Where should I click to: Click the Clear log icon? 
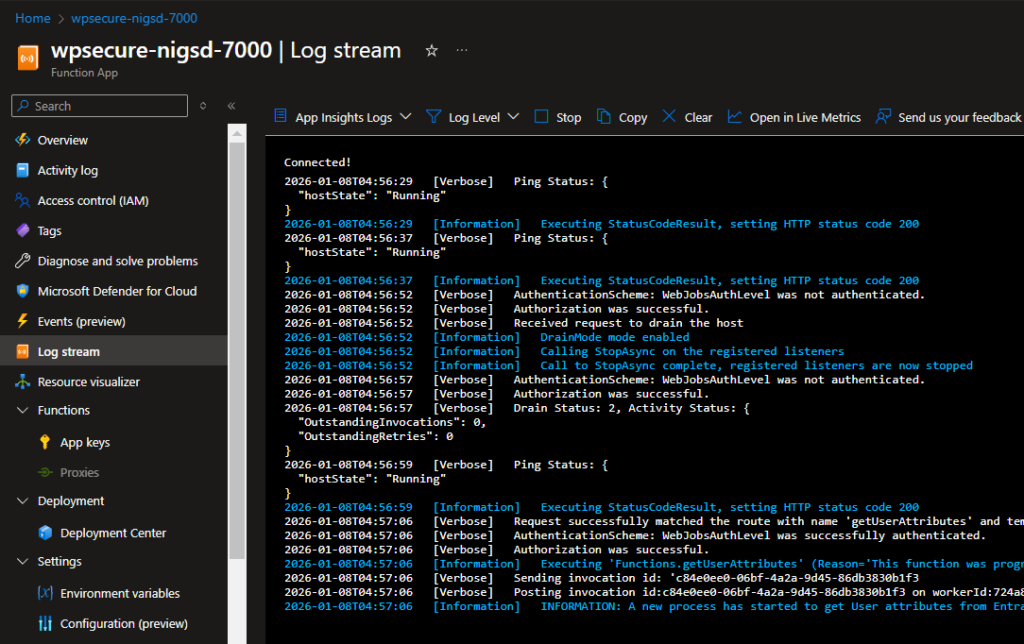tap(669, 117)
